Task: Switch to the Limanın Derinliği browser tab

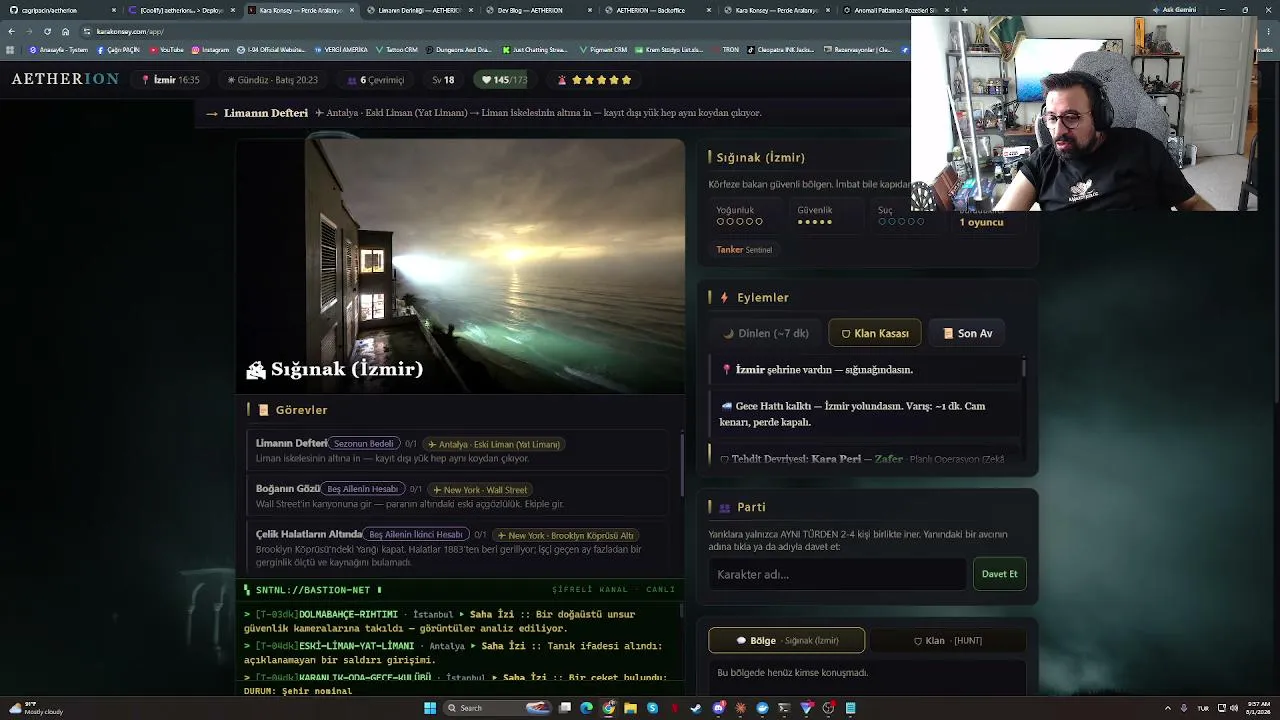Action: pyautogui.click(x=419, y=10)
